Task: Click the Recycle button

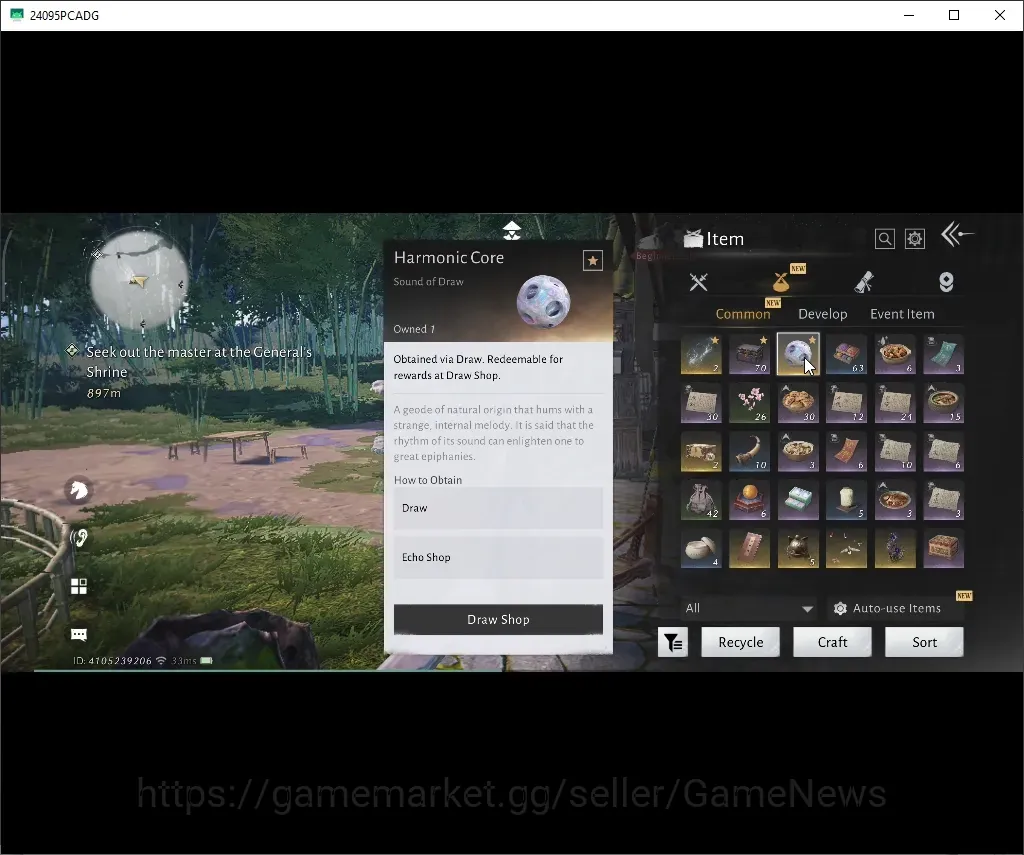Action: click(x=741, y=642)
